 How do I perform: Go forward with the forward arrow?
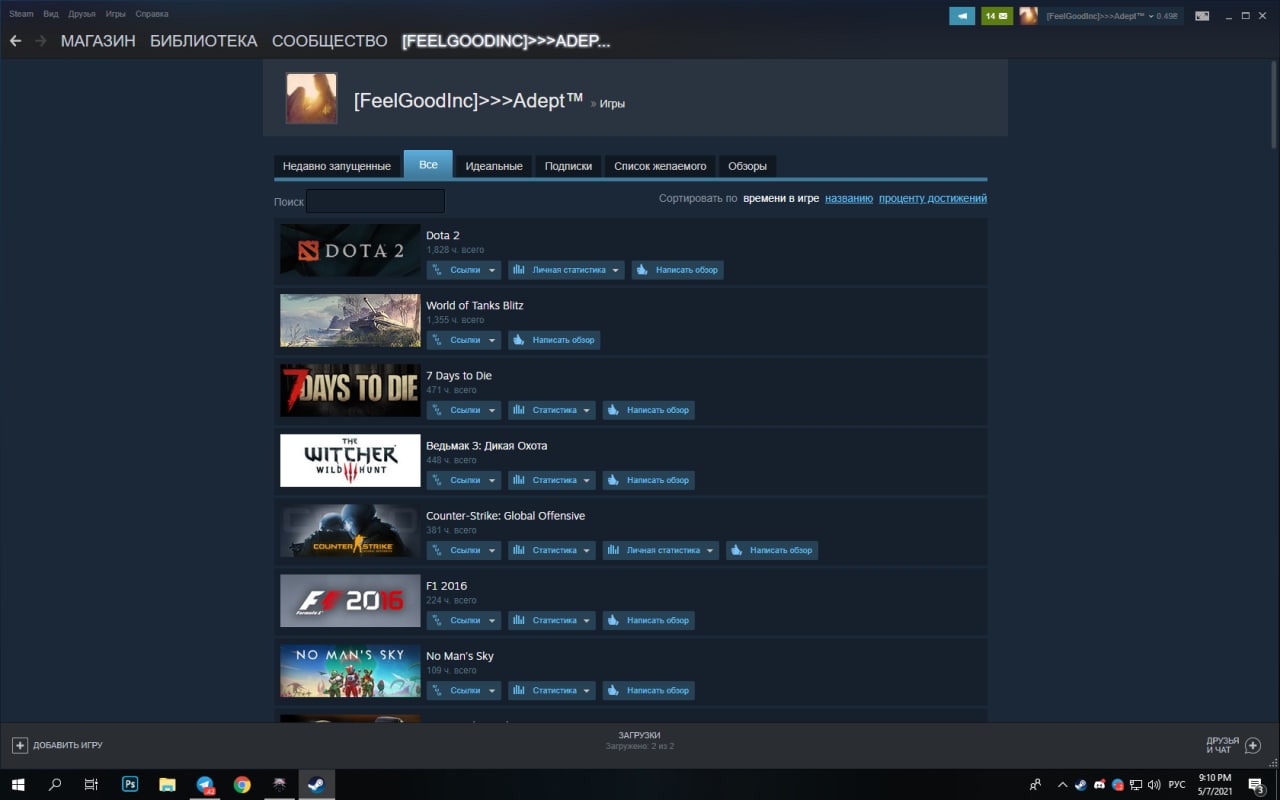pyautogui.click(x=41, y=41)
